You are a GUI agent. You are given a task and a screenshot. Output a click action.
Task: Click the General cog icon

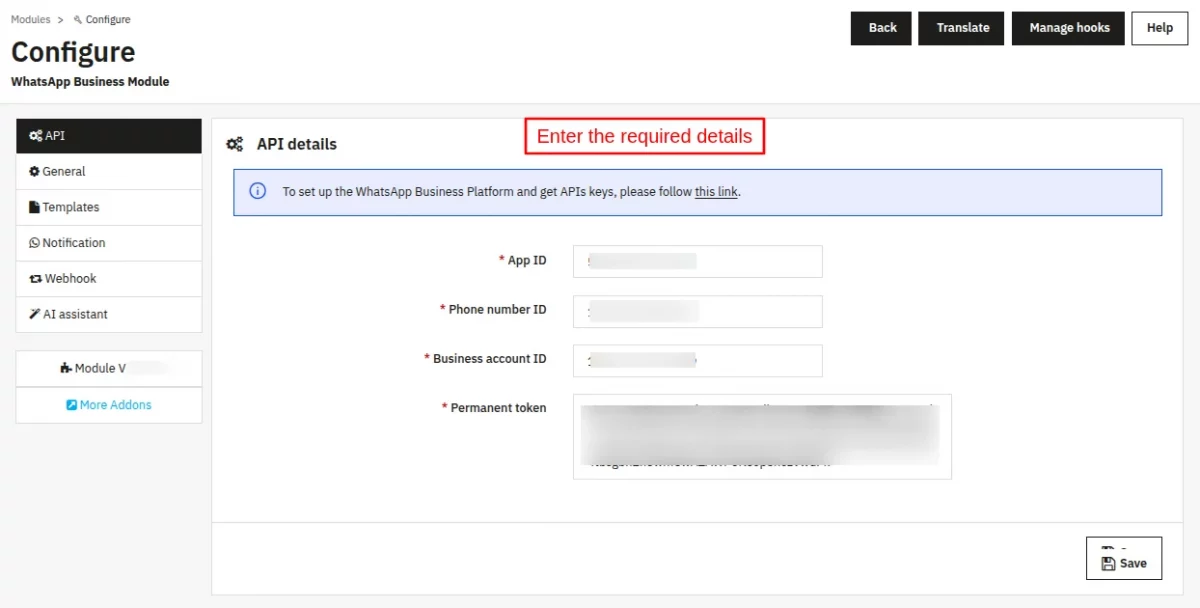tap(34, 172)
